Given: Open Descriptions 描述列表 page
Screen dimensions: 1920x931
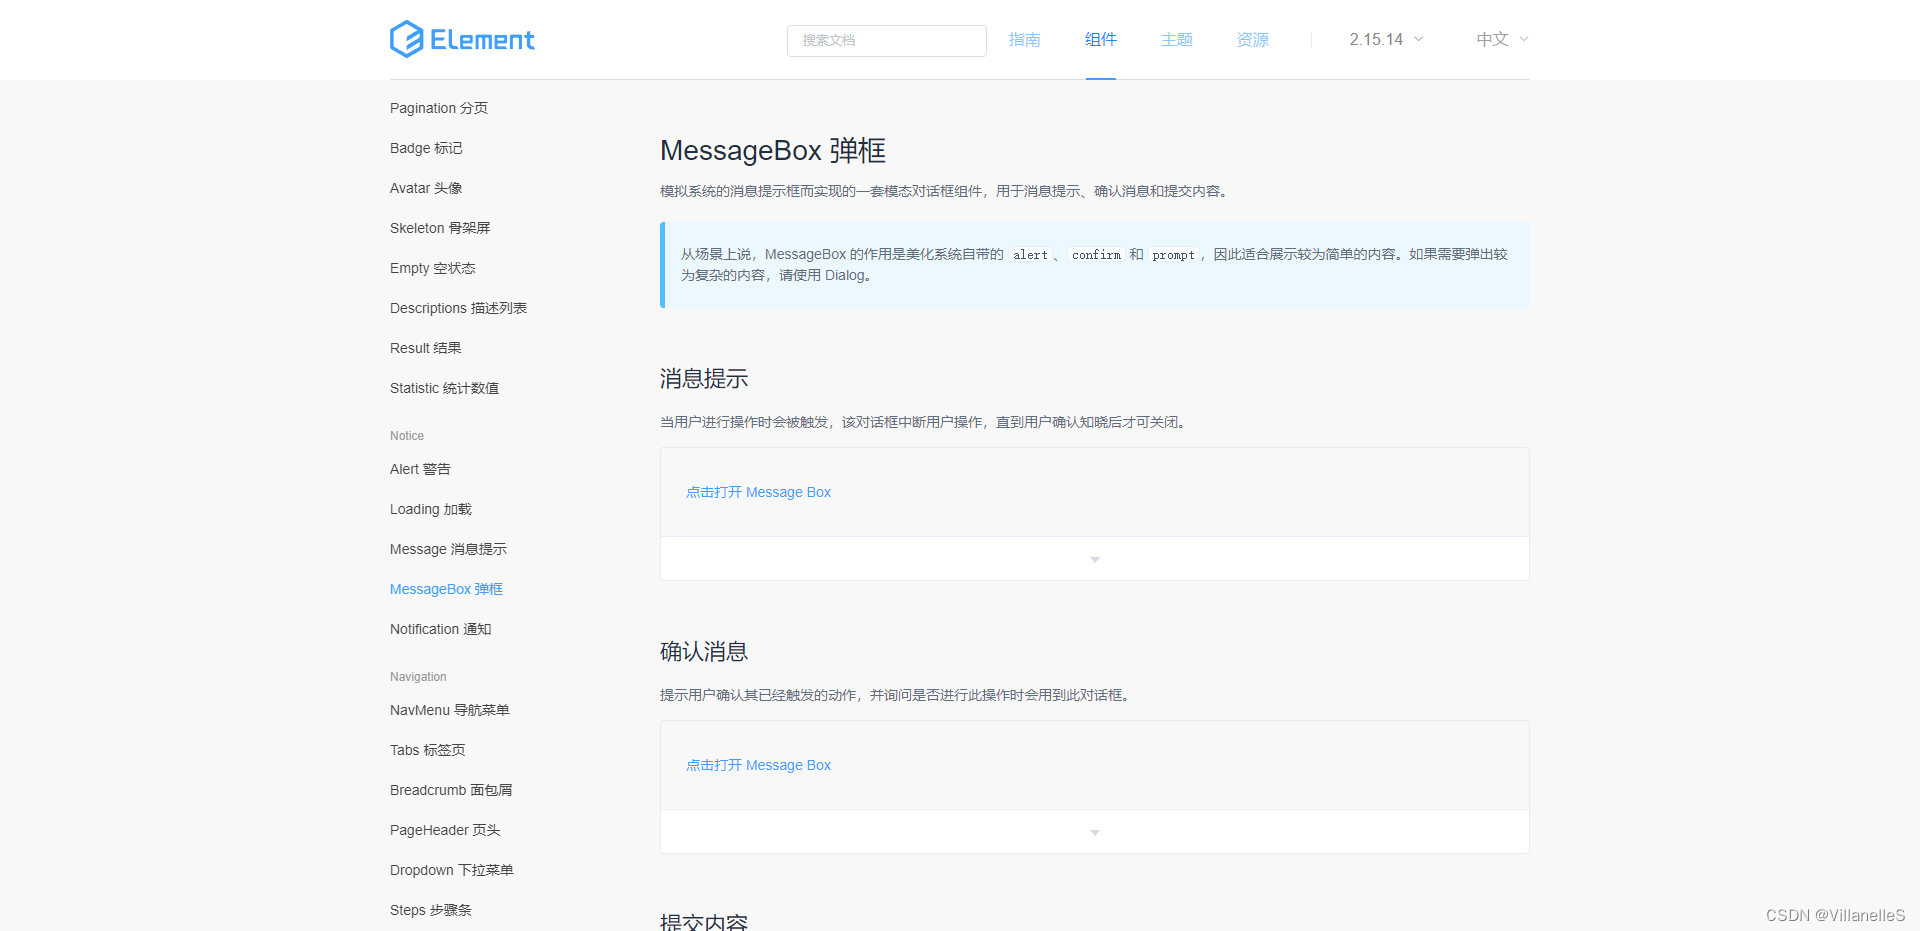Looking at the screenshot, I should pyautogui.click(x=458, y=308).
